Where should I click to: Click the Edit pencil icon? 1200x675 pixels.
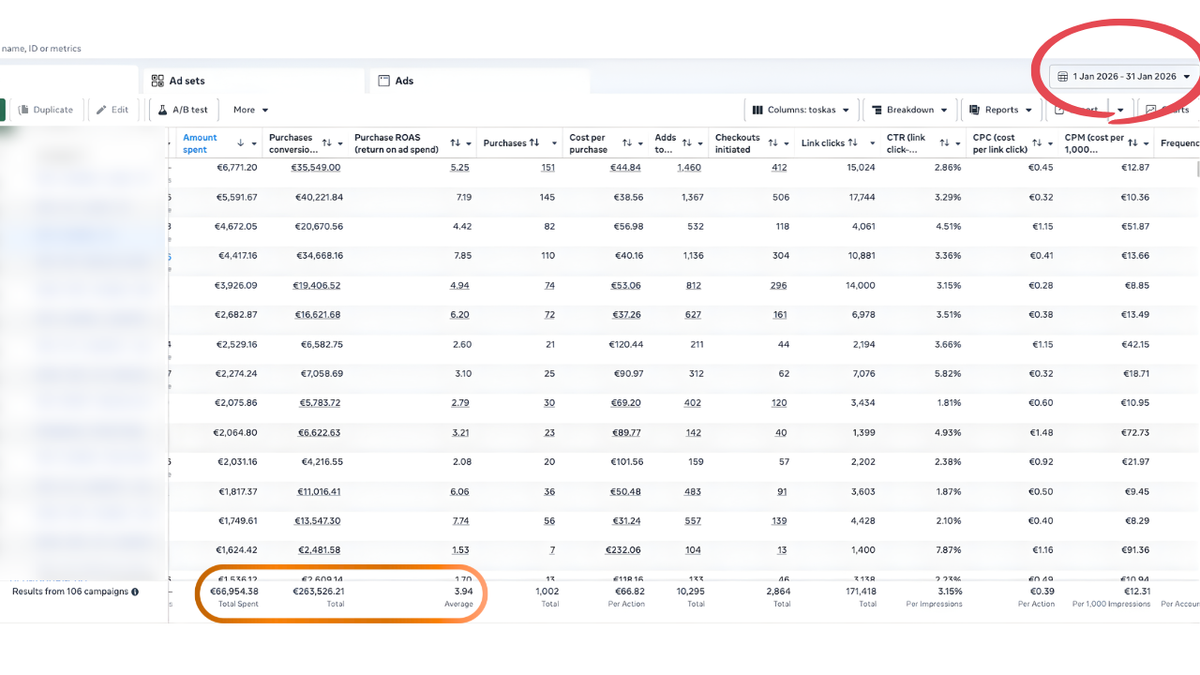pos(101,110)
